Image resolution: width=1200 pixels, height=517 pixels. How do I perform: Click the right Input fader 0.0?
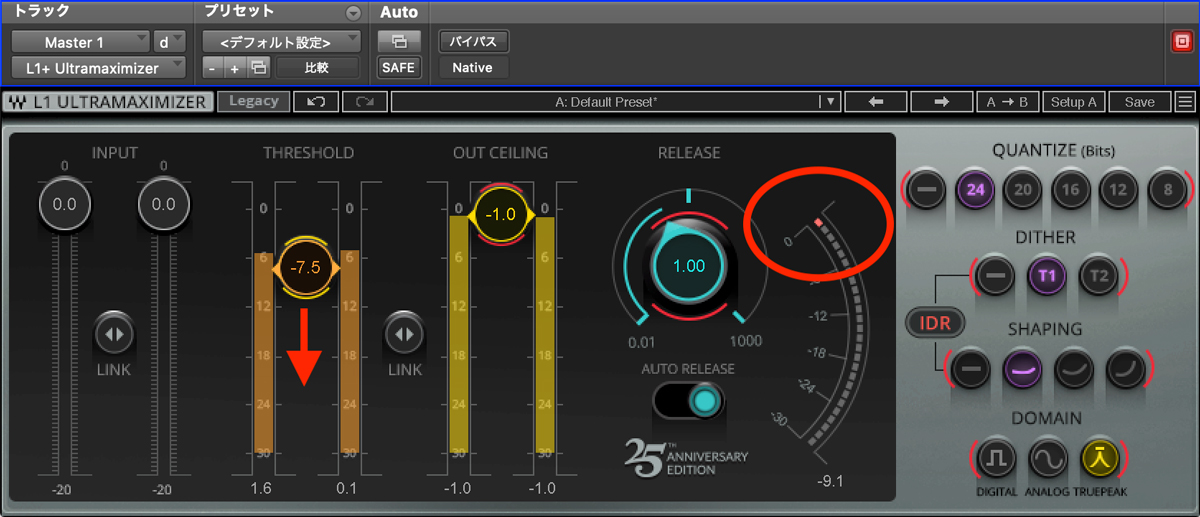163,204
